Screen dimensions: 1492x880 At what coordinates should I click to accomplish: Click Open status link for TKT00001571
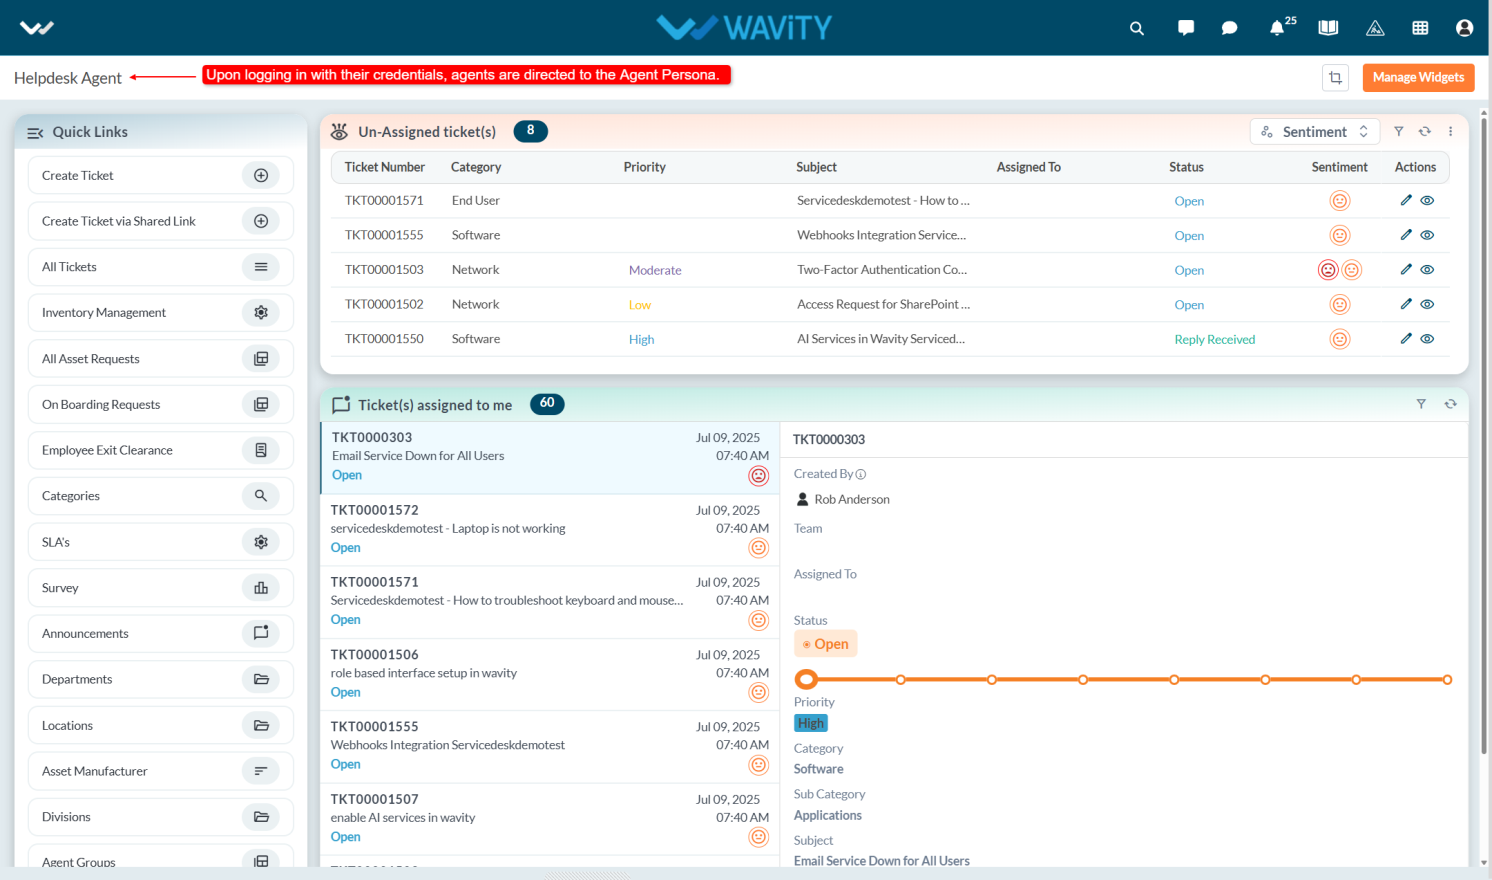tap(1189, 201)
